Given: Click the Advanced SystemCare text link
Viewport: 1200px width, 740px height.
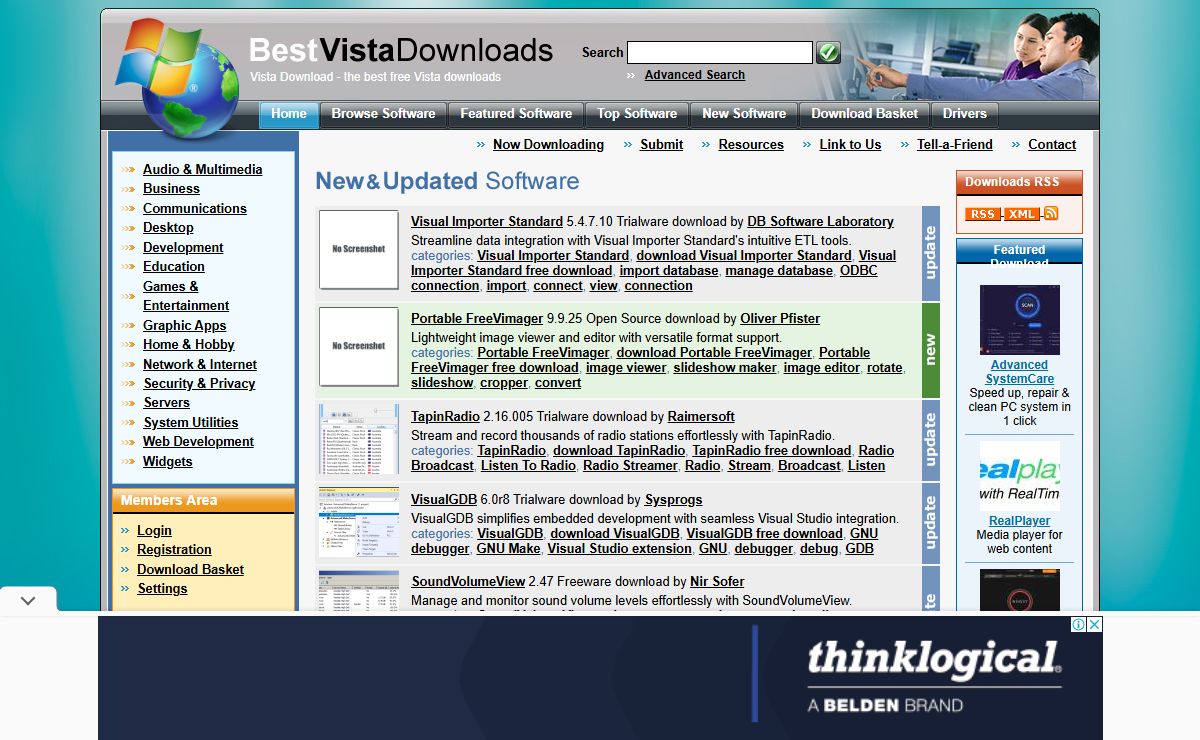Looking at the screenshot, I should (x=1019, y=372).
